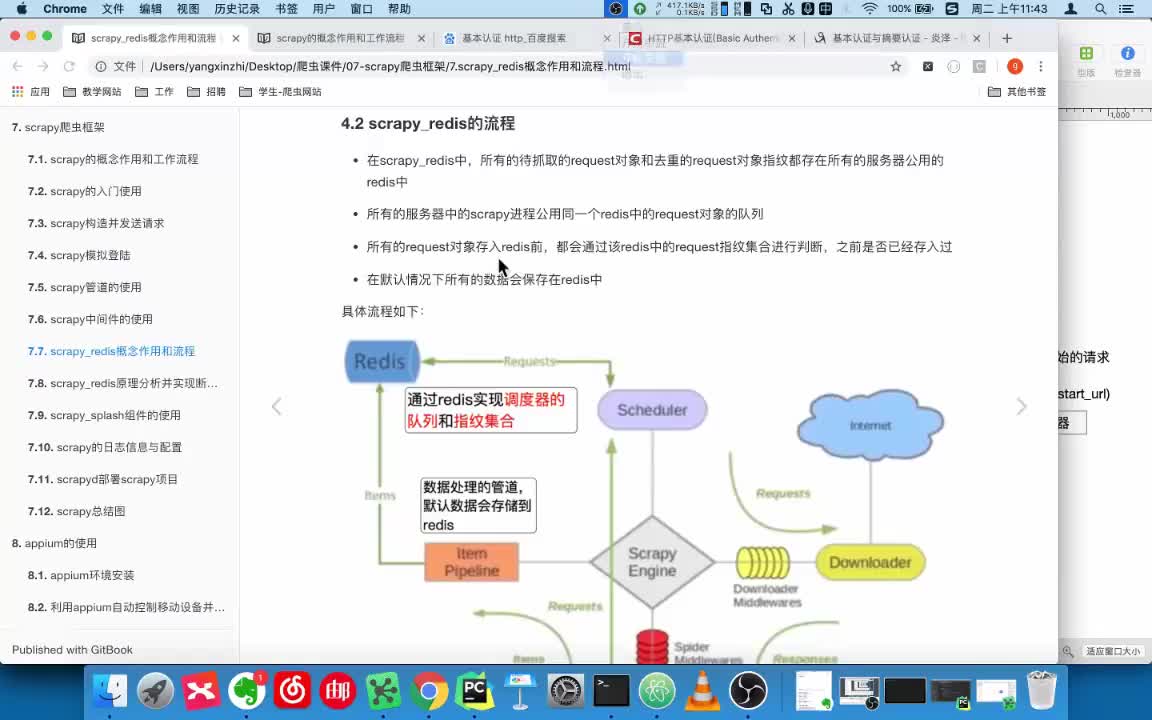The height and width of the screenshot is (720, 1152).
Task: Click the Published with GitBook link
Action: (x=72, y=650)
